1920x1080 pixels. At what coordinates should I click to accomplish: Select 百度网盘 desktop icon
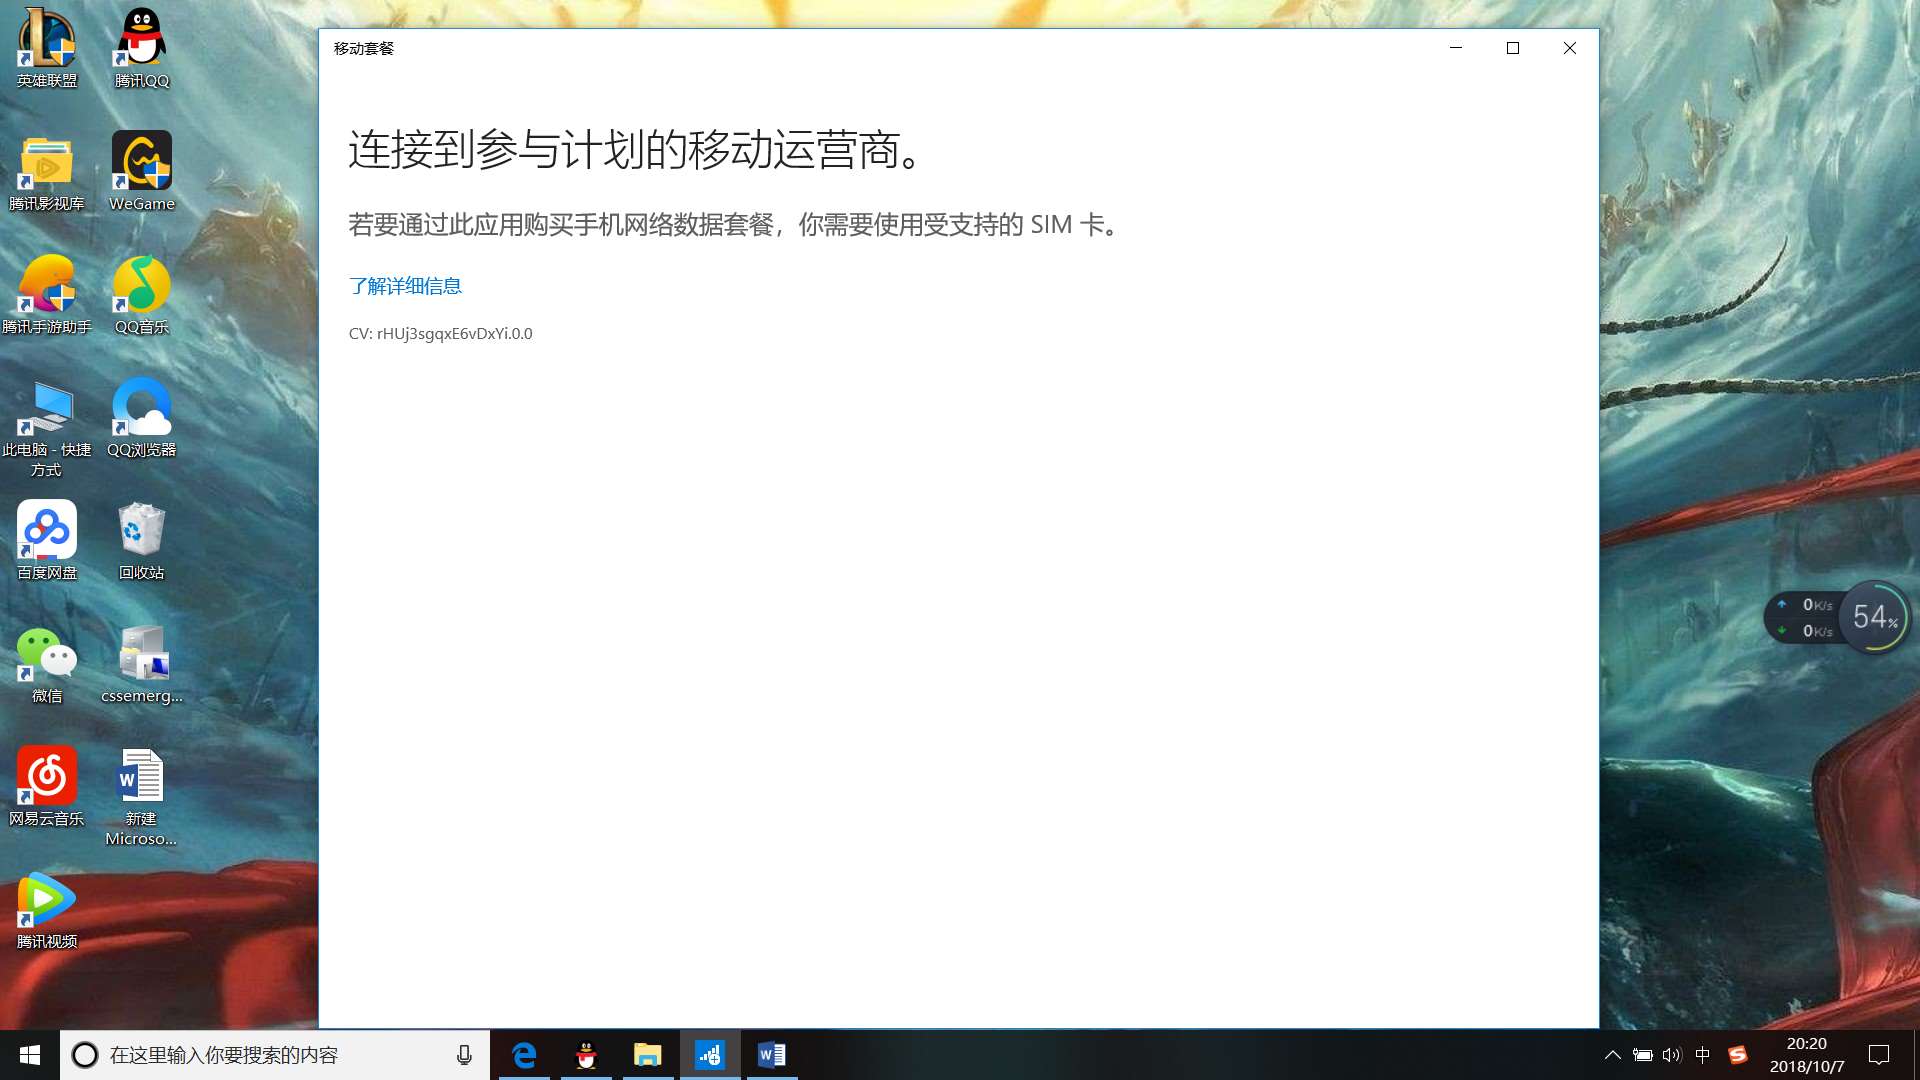pos(47,541)
